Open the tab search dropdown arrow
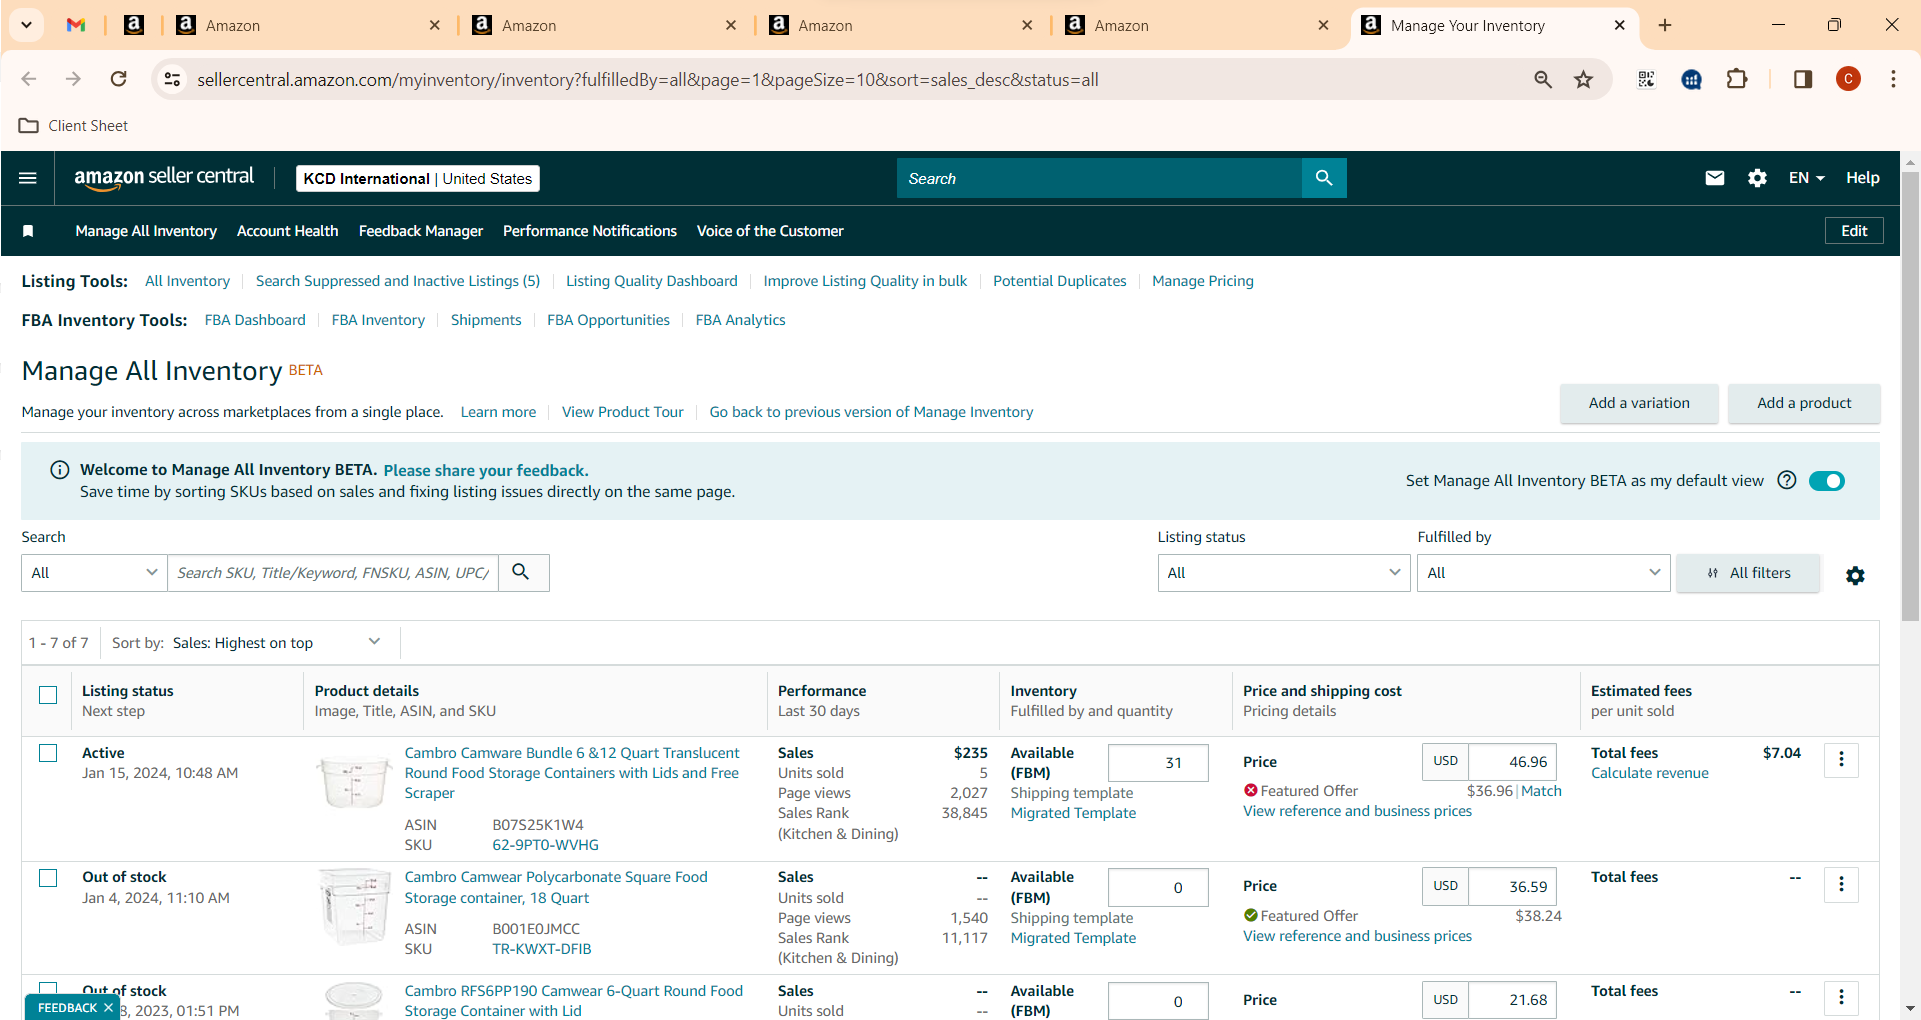 (x=26, y=25)
